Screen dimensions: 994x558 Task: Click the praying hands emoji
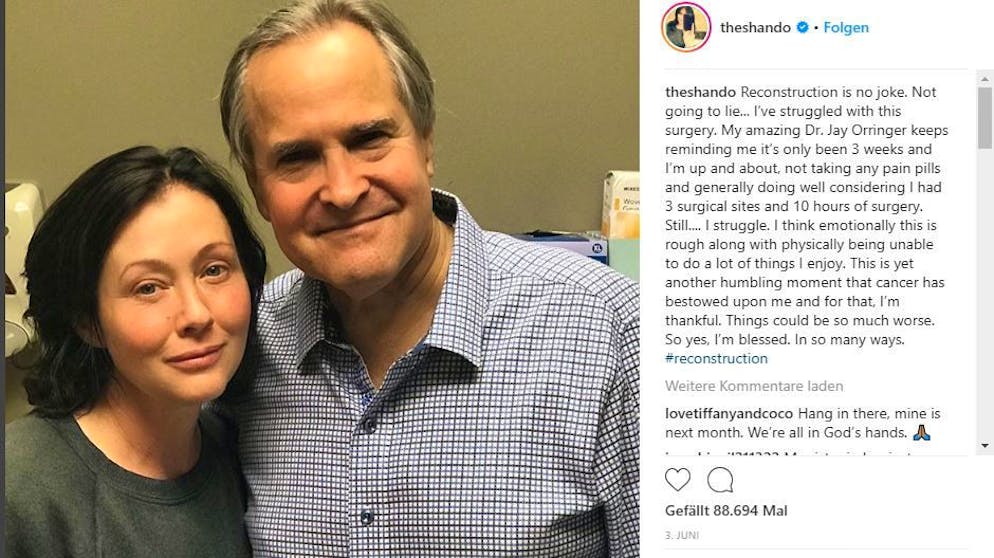pos(921,433)
